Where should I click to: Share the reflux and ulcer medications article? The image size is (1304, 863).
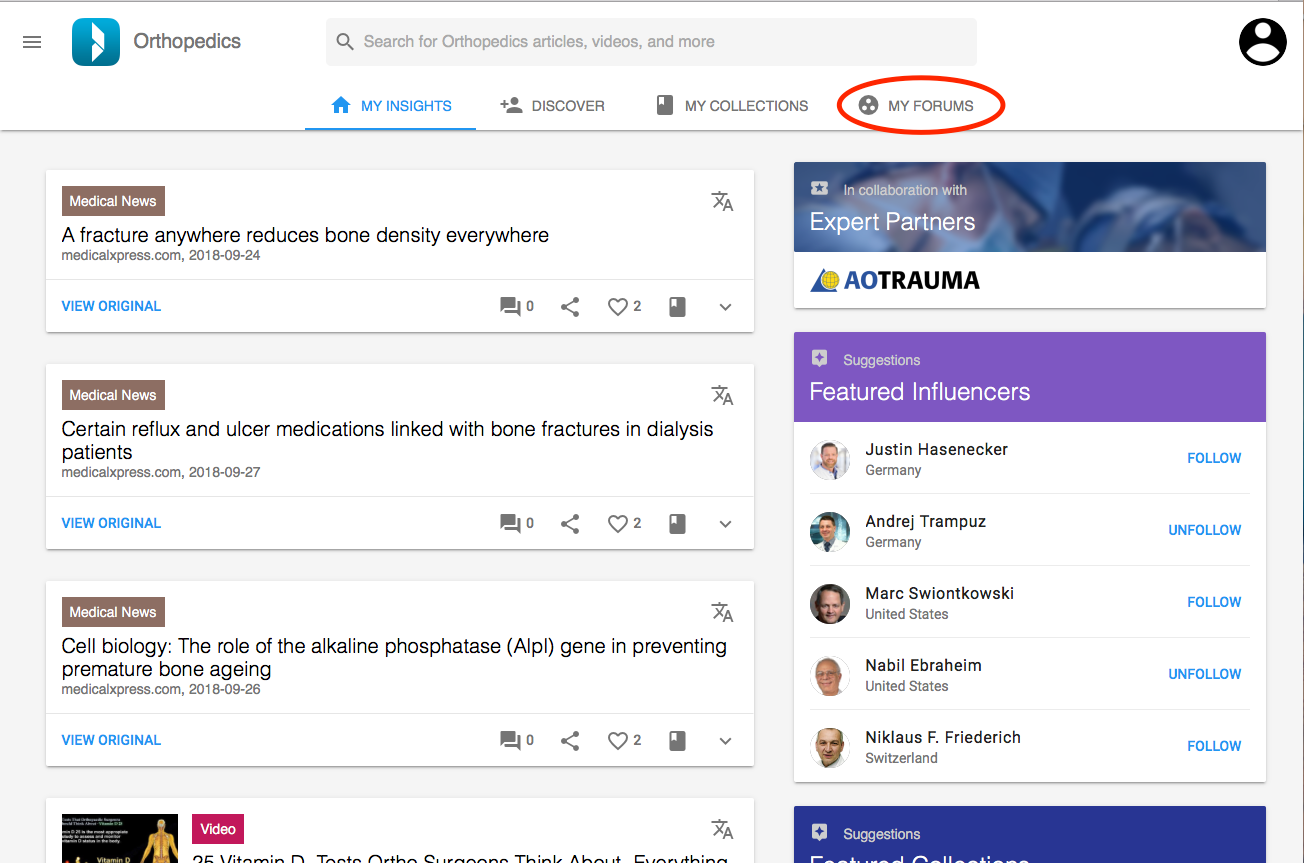[570, 524]
